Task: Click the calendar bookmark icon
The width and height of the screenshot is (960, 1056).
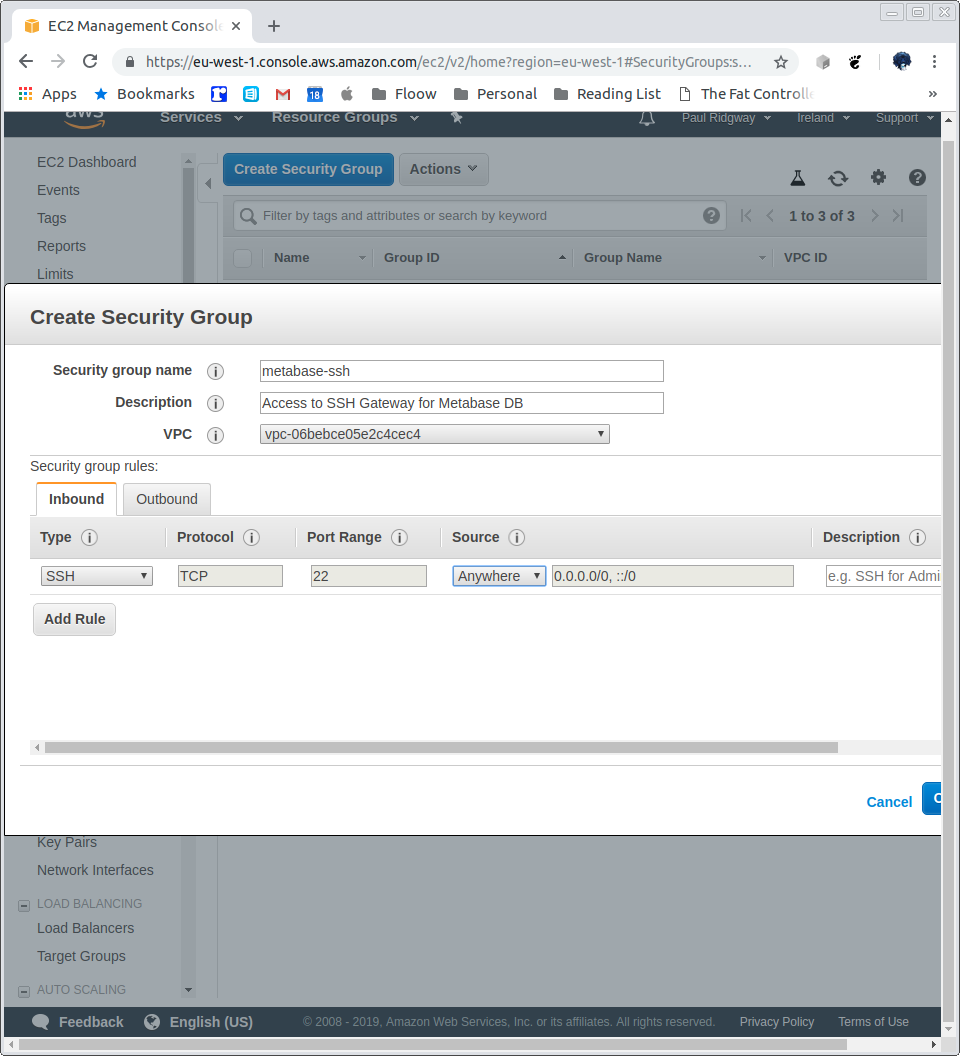Action: click(315, 94)
